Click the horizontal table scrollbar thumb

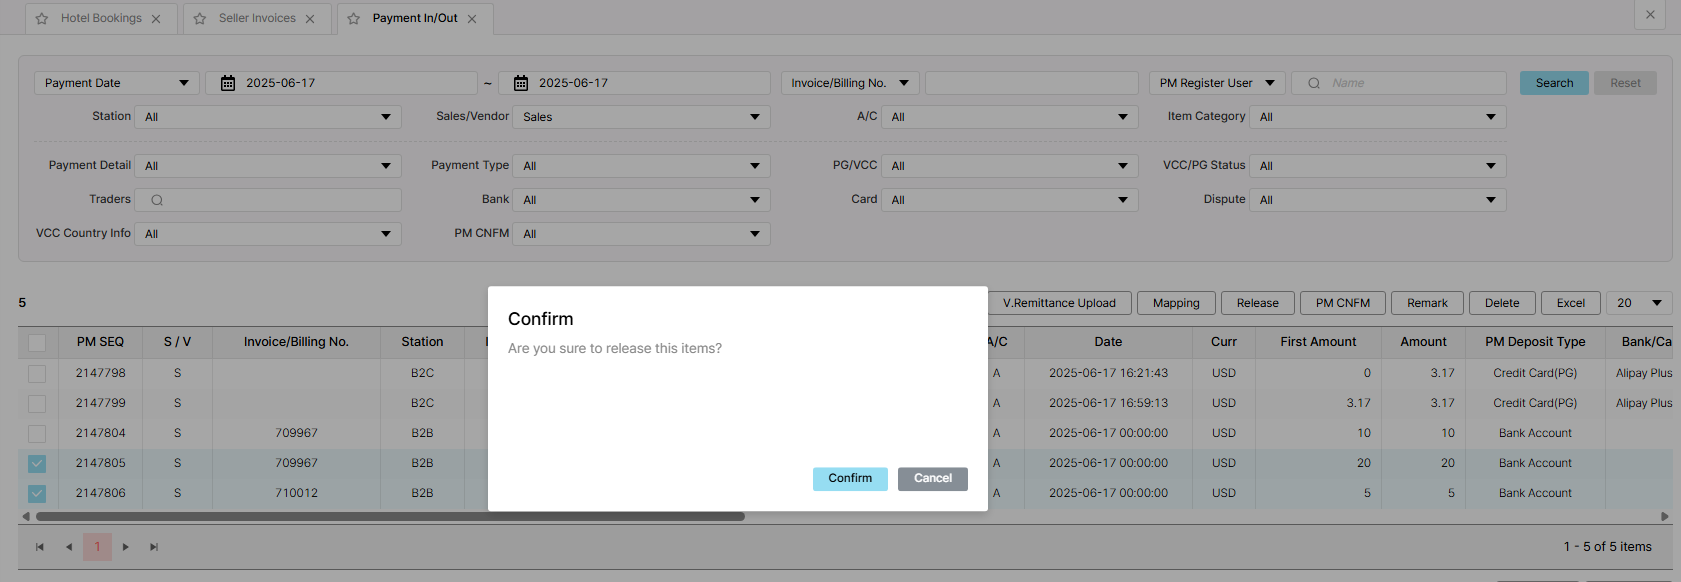[x=390, y=517]
